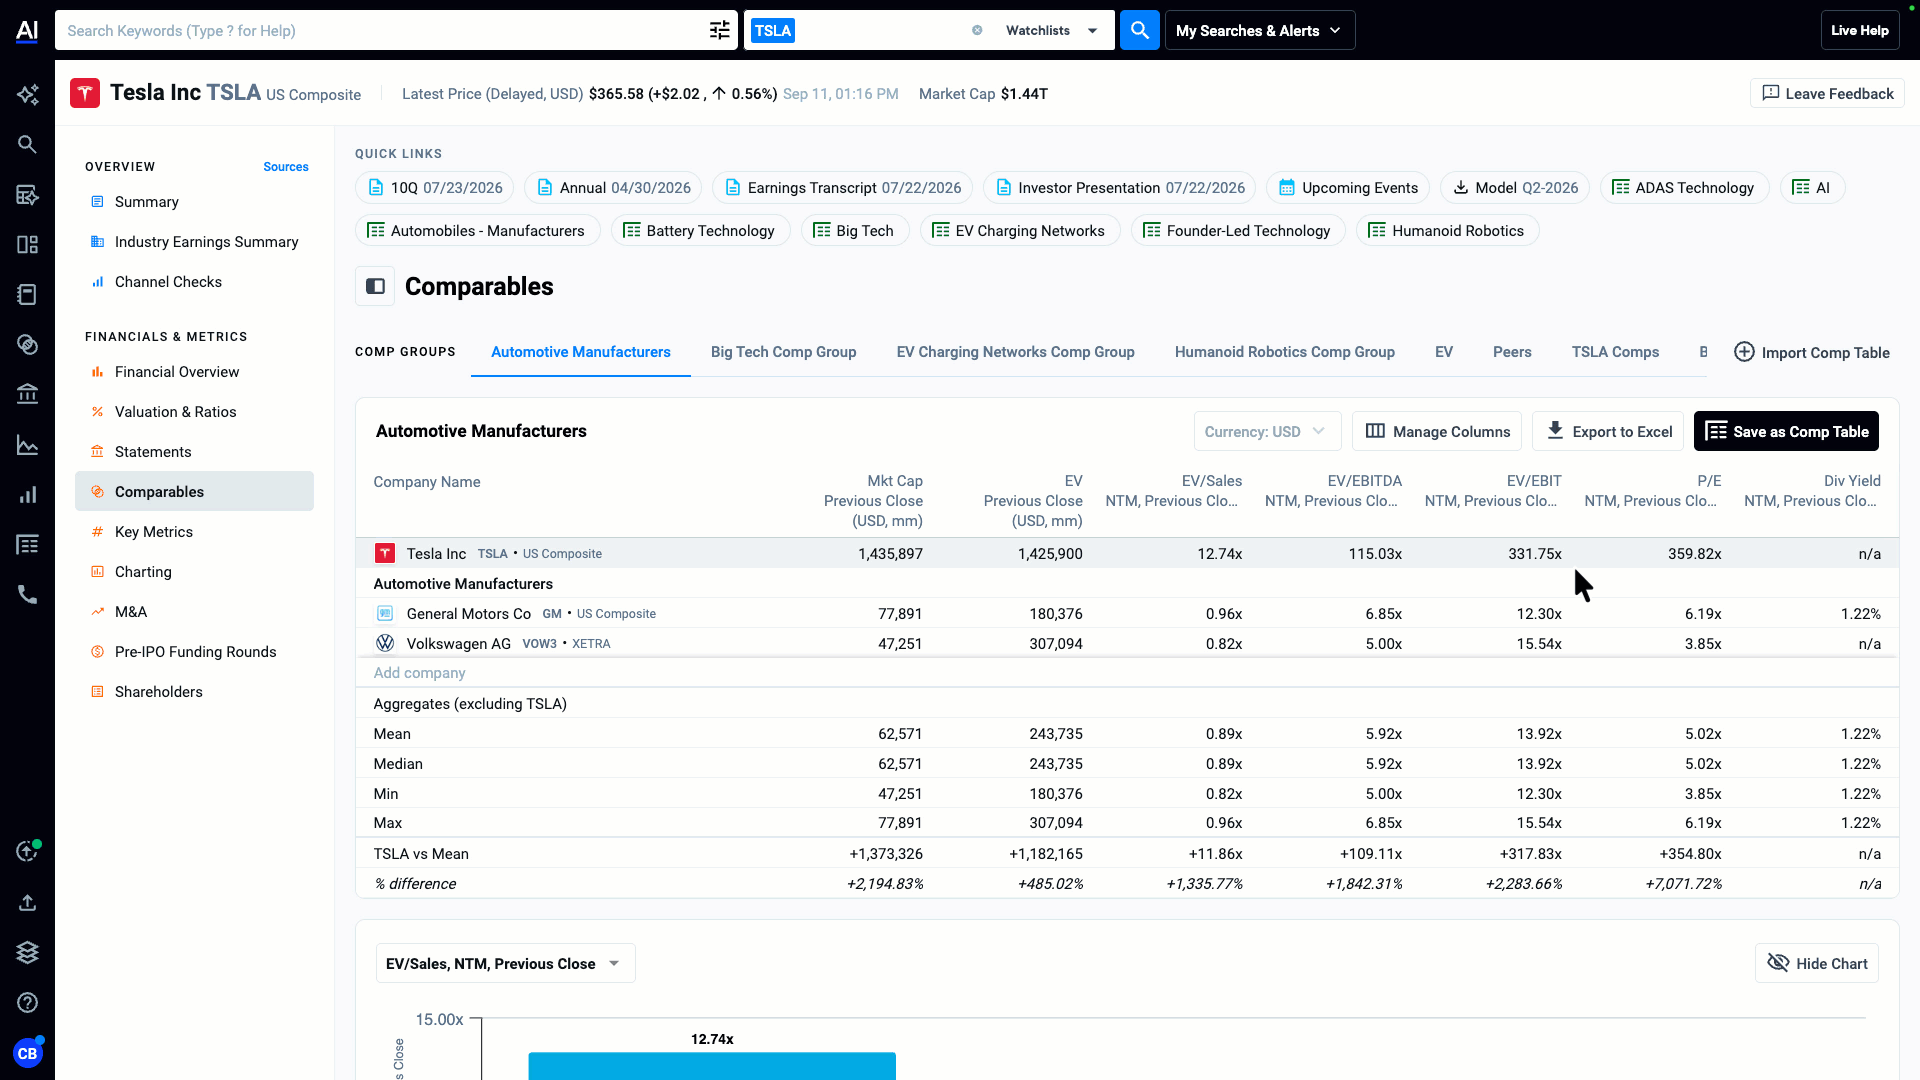The image size is (1920, 1080).
Task: Click the General Motors logo in the table
Action: (x=385, y=613)
